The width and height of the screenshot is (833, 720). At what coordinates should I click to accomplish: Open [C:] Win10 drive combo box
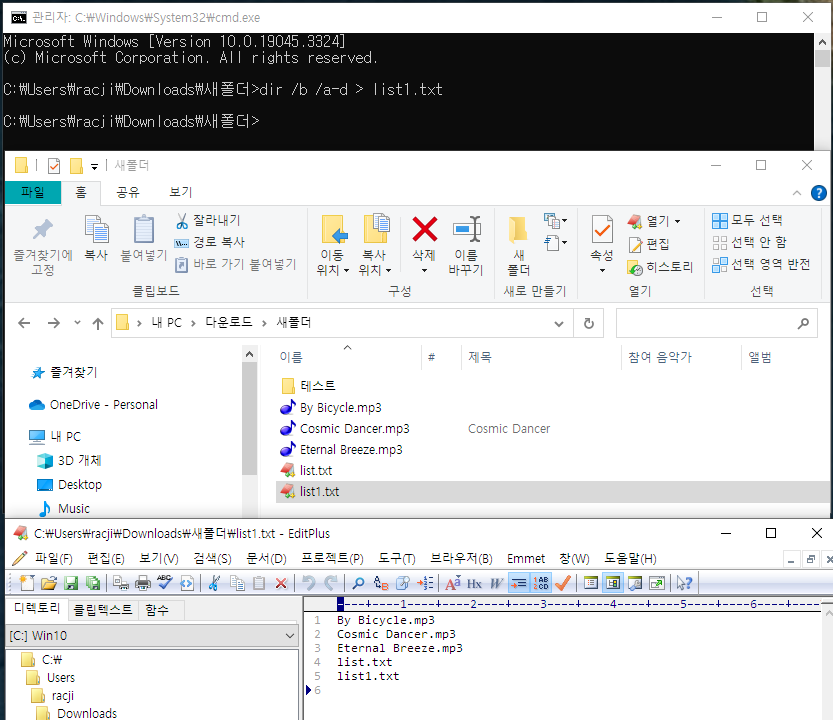click(x=152, y=636)
